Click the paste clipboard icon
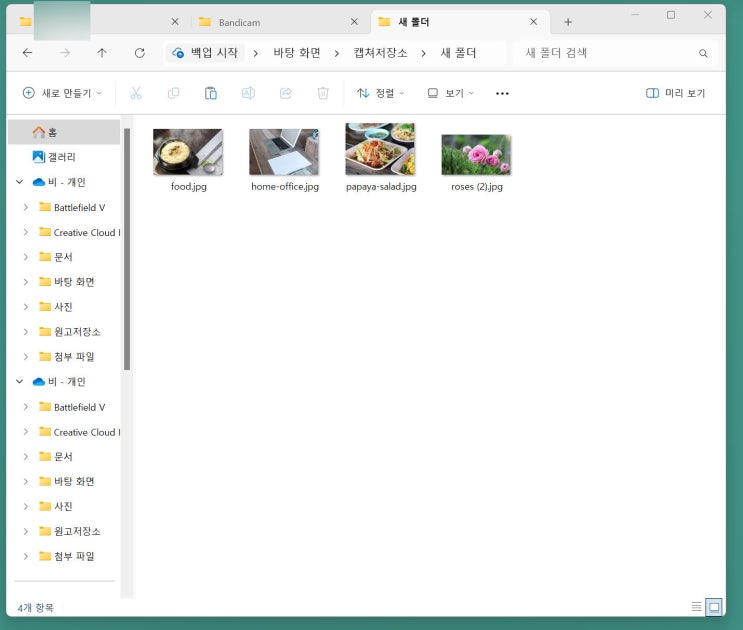743x630 pixels. [211, 93]
